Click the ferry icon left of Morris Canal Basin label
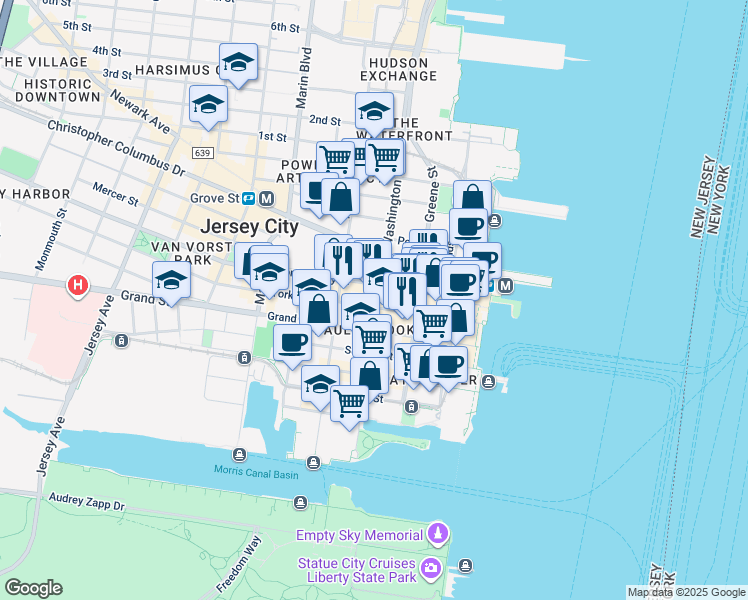The width and height of the screenshot is (748, 600). [239, 455]
